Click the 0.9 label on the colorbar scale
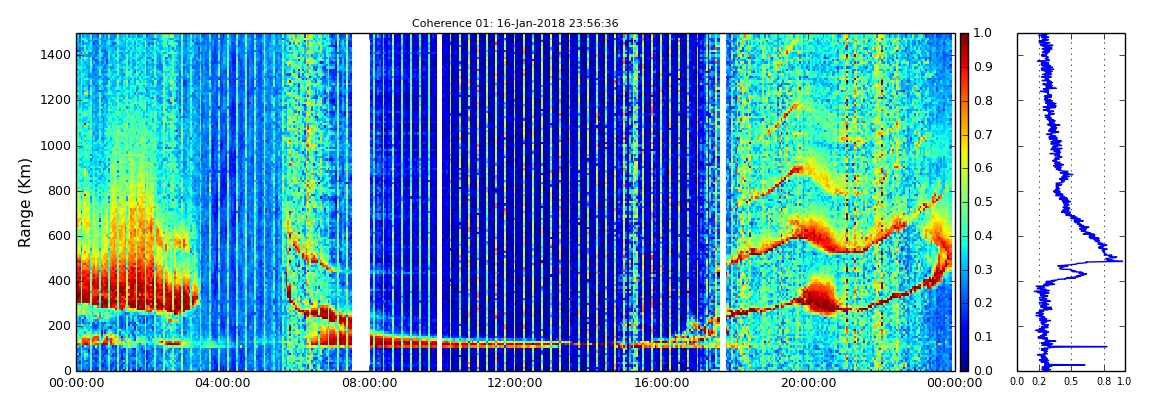 click(982, 67)
